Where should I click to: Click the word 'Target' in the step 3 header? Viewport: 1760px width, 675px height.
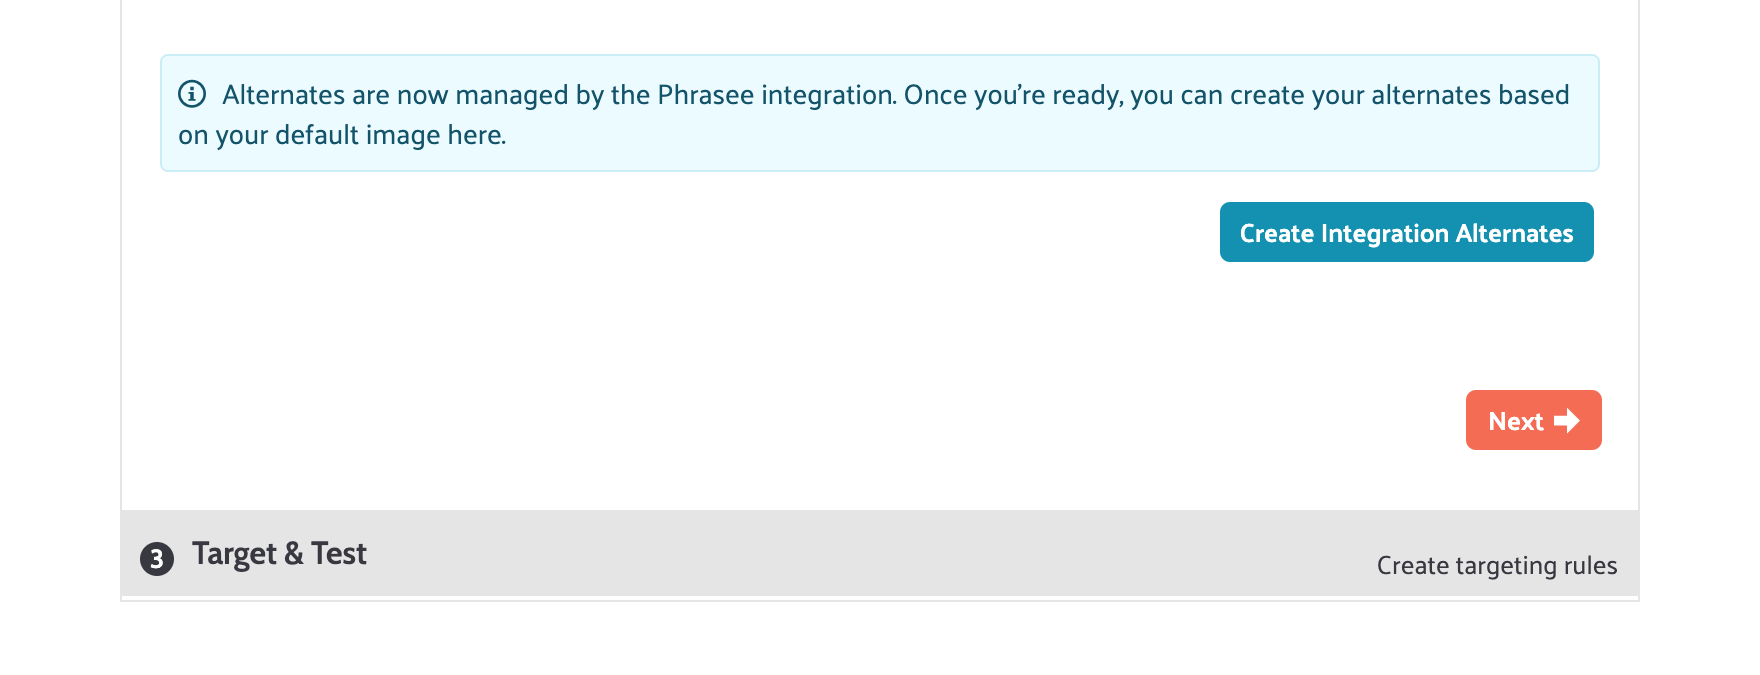coord(234,554)
